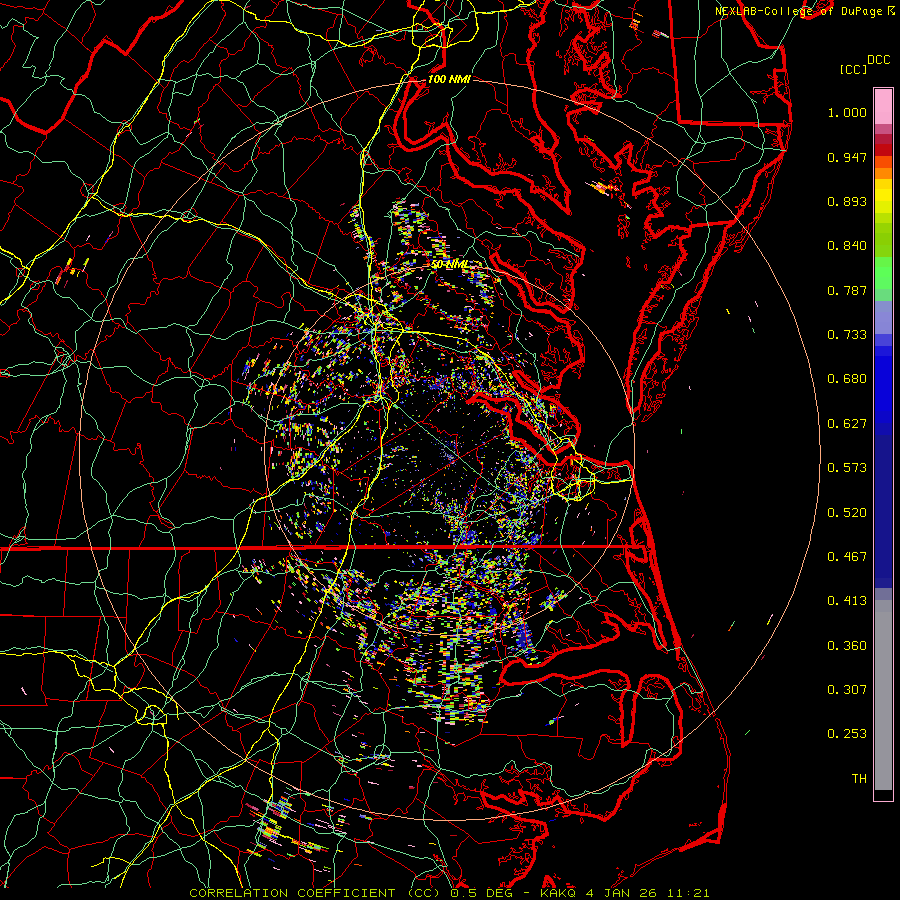Click the 1.000 legend value

(x=847, y=113)
